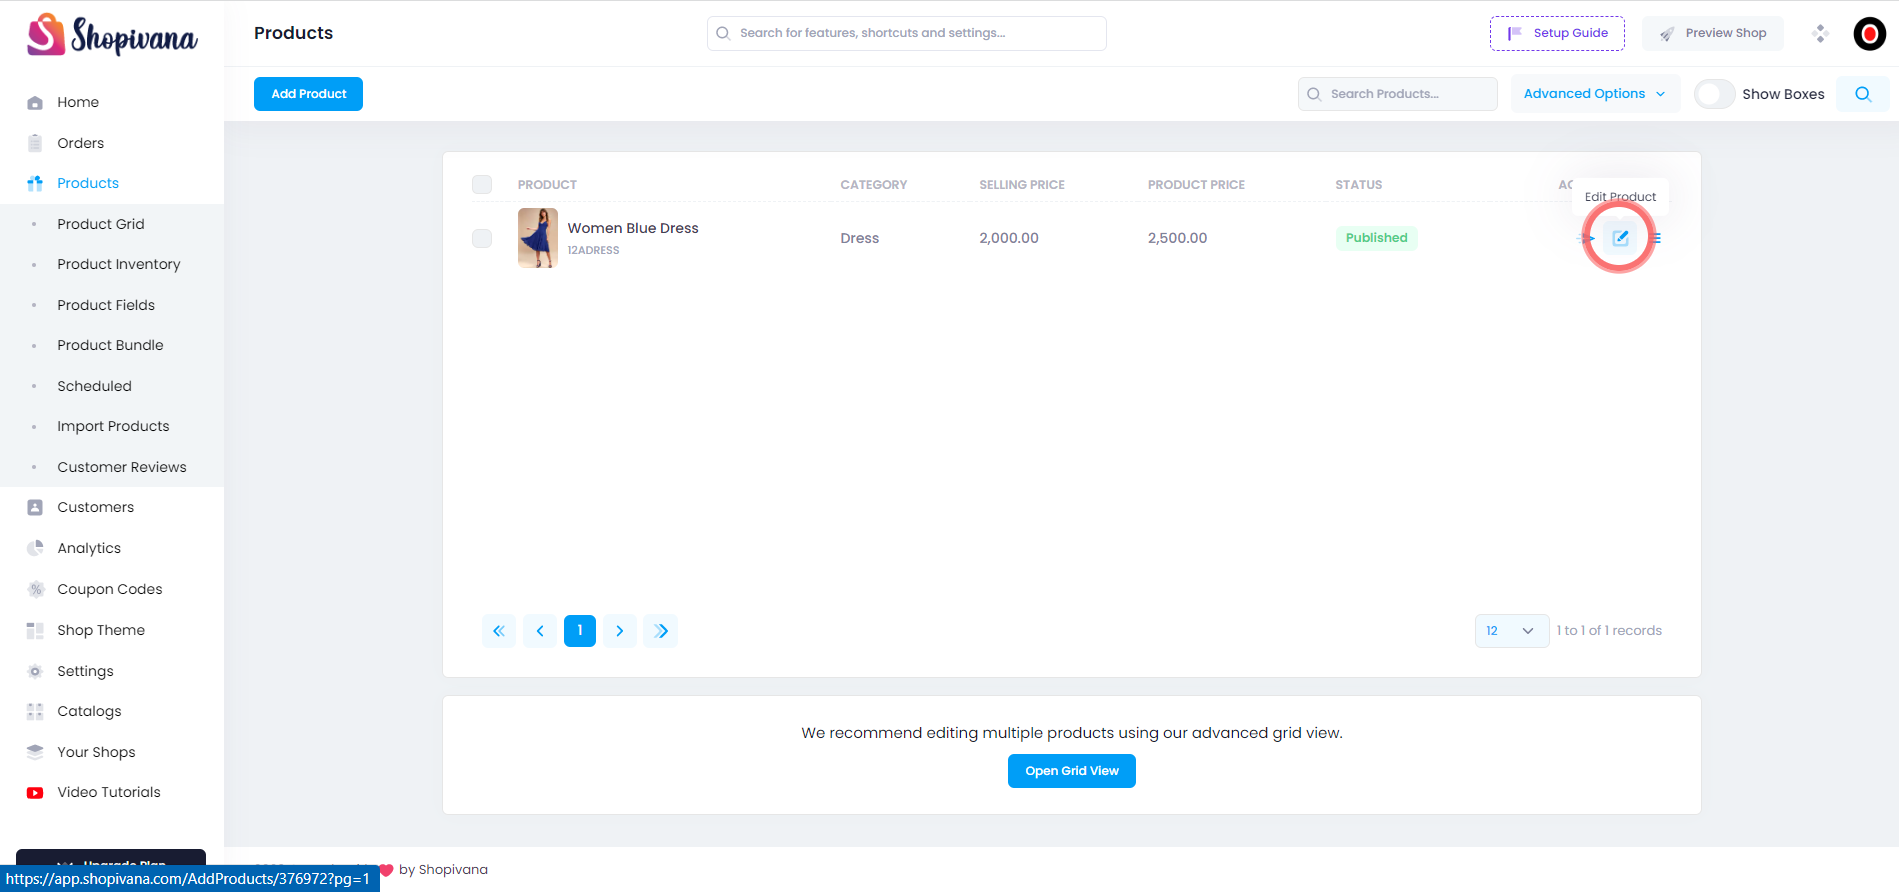Image resolution: width=1899 pixels, height=892 pixels.
Task: Click the Orders label in sidebar
Action: [81, 143]
